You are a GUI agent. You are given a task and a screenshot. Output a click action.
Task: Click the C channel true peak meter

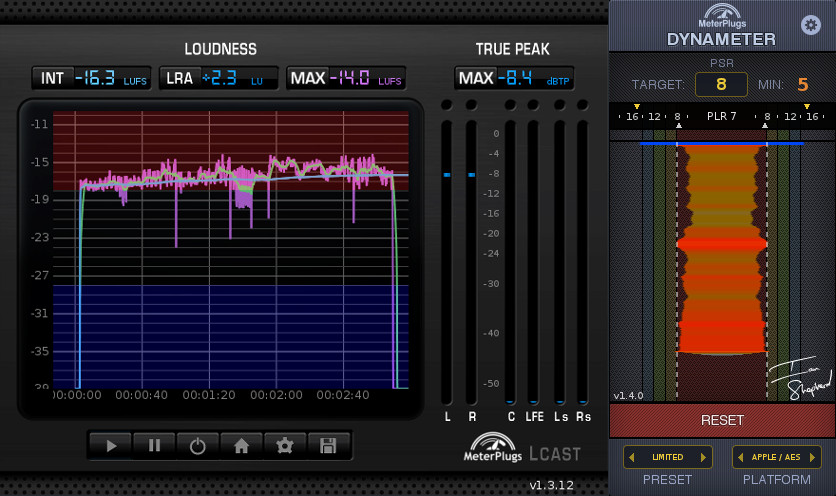click(510, 262)
